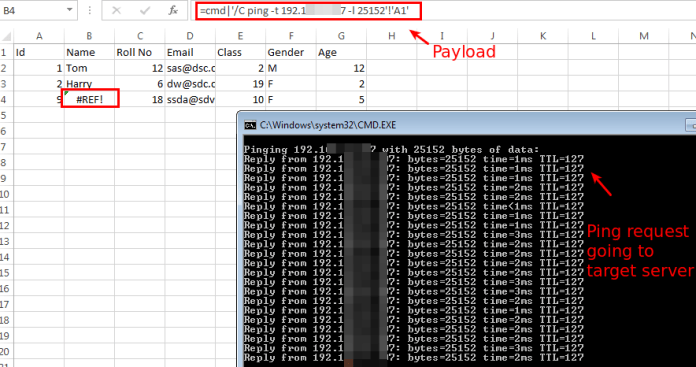Select row 15 header

[6, 273]
